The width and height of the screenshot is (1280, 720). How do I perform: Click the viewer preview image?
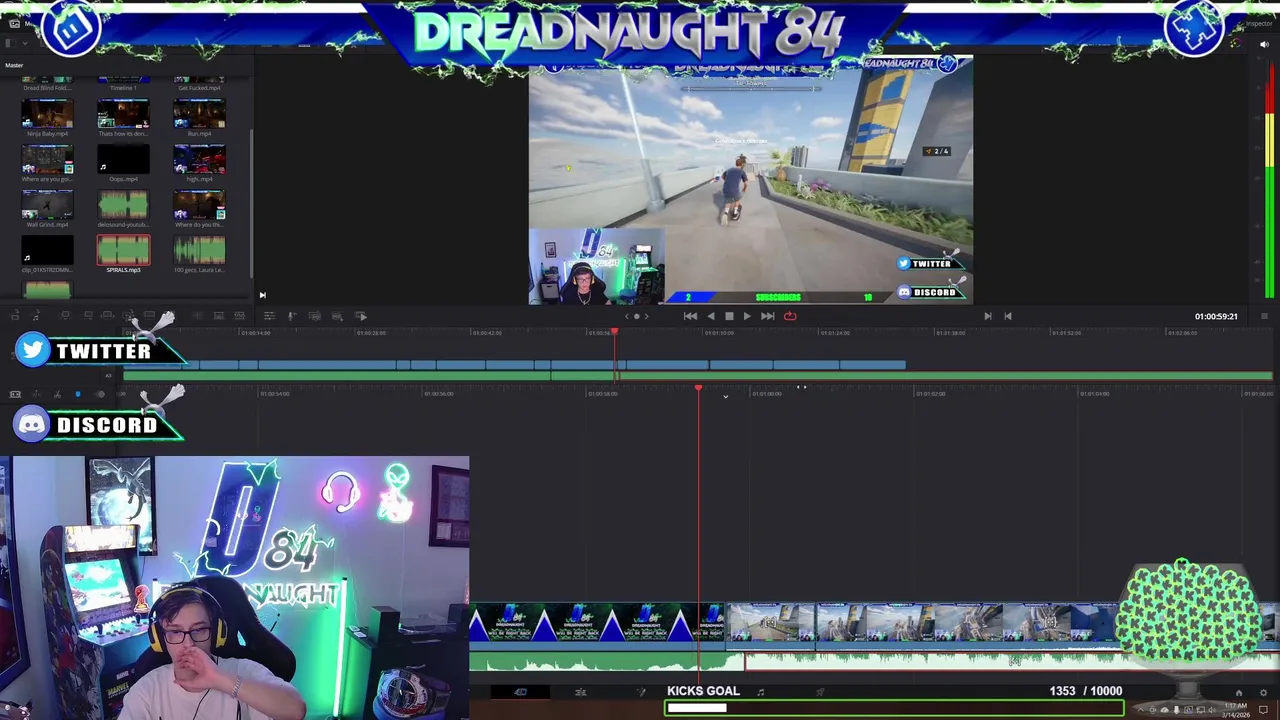pyautogui.click(x=750, y=180)
